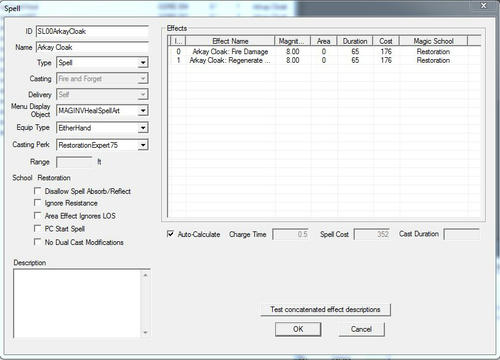Confirm the spell with OK button
This screenshot has width=500, height=360.
pyautogui.click(x=298, y=329)
